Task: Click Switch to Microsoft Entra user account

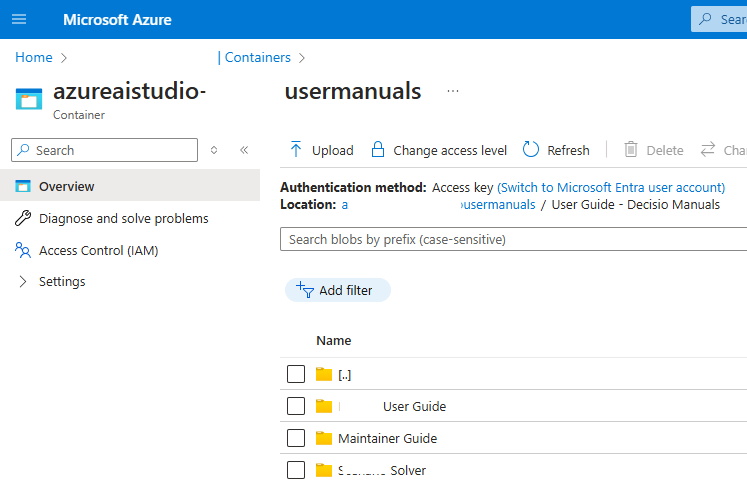Action: pos(611,187)
